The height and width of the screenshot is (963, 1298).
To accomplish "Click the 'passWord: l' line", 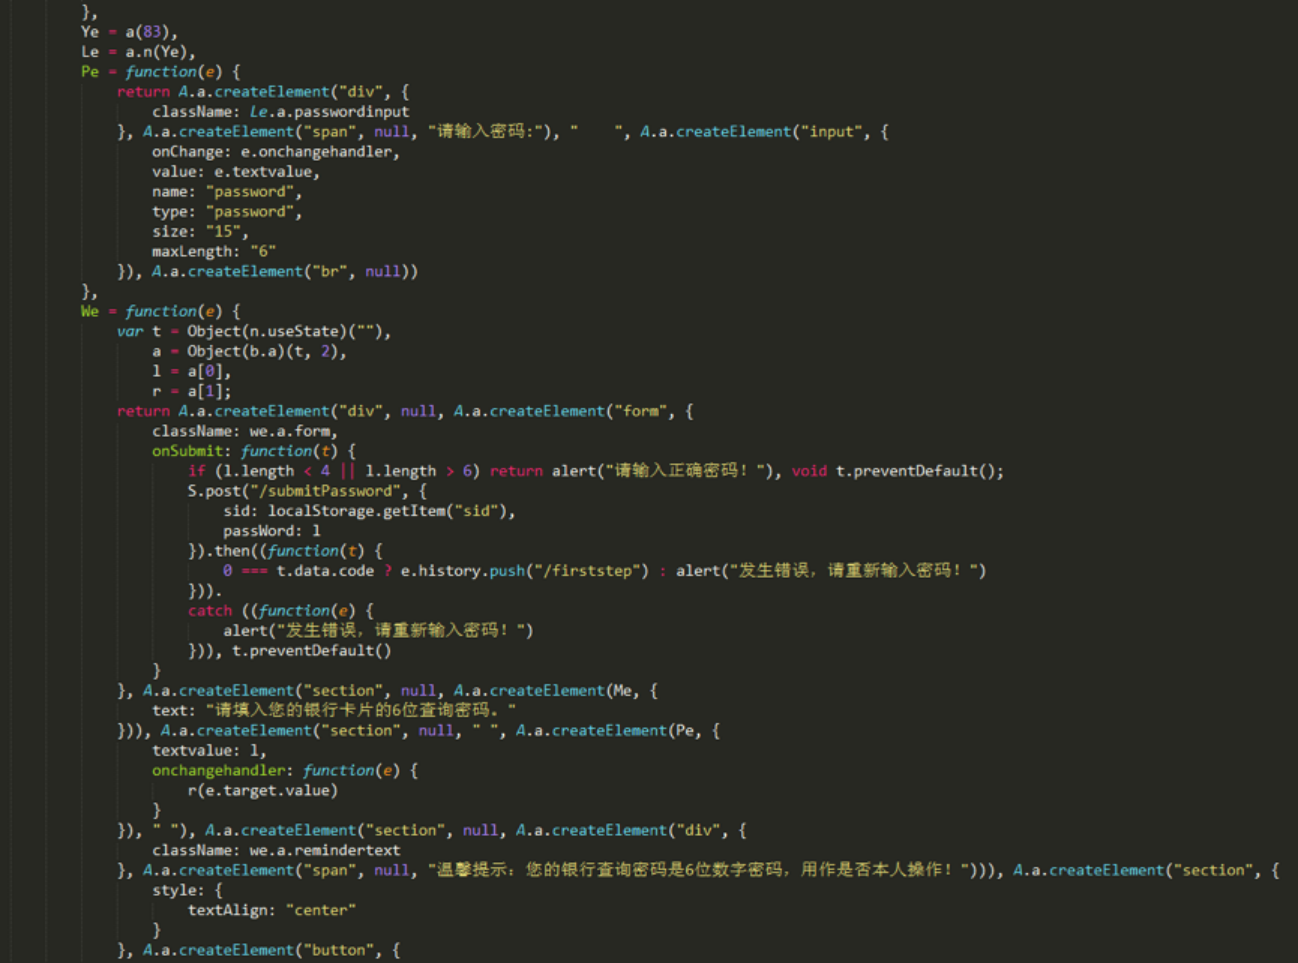I will point(272,532).
